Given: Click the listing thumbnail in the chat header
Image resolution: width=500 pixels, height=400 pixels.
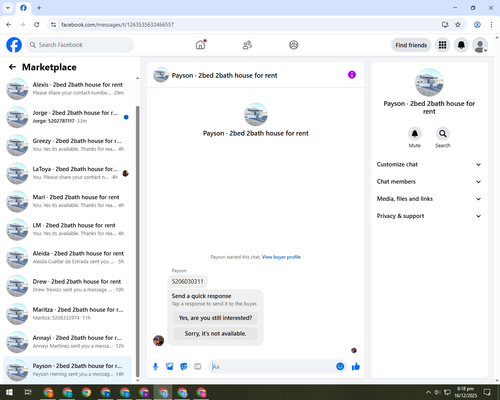Looking at the screenshot, I should click(x=161, y=75).
